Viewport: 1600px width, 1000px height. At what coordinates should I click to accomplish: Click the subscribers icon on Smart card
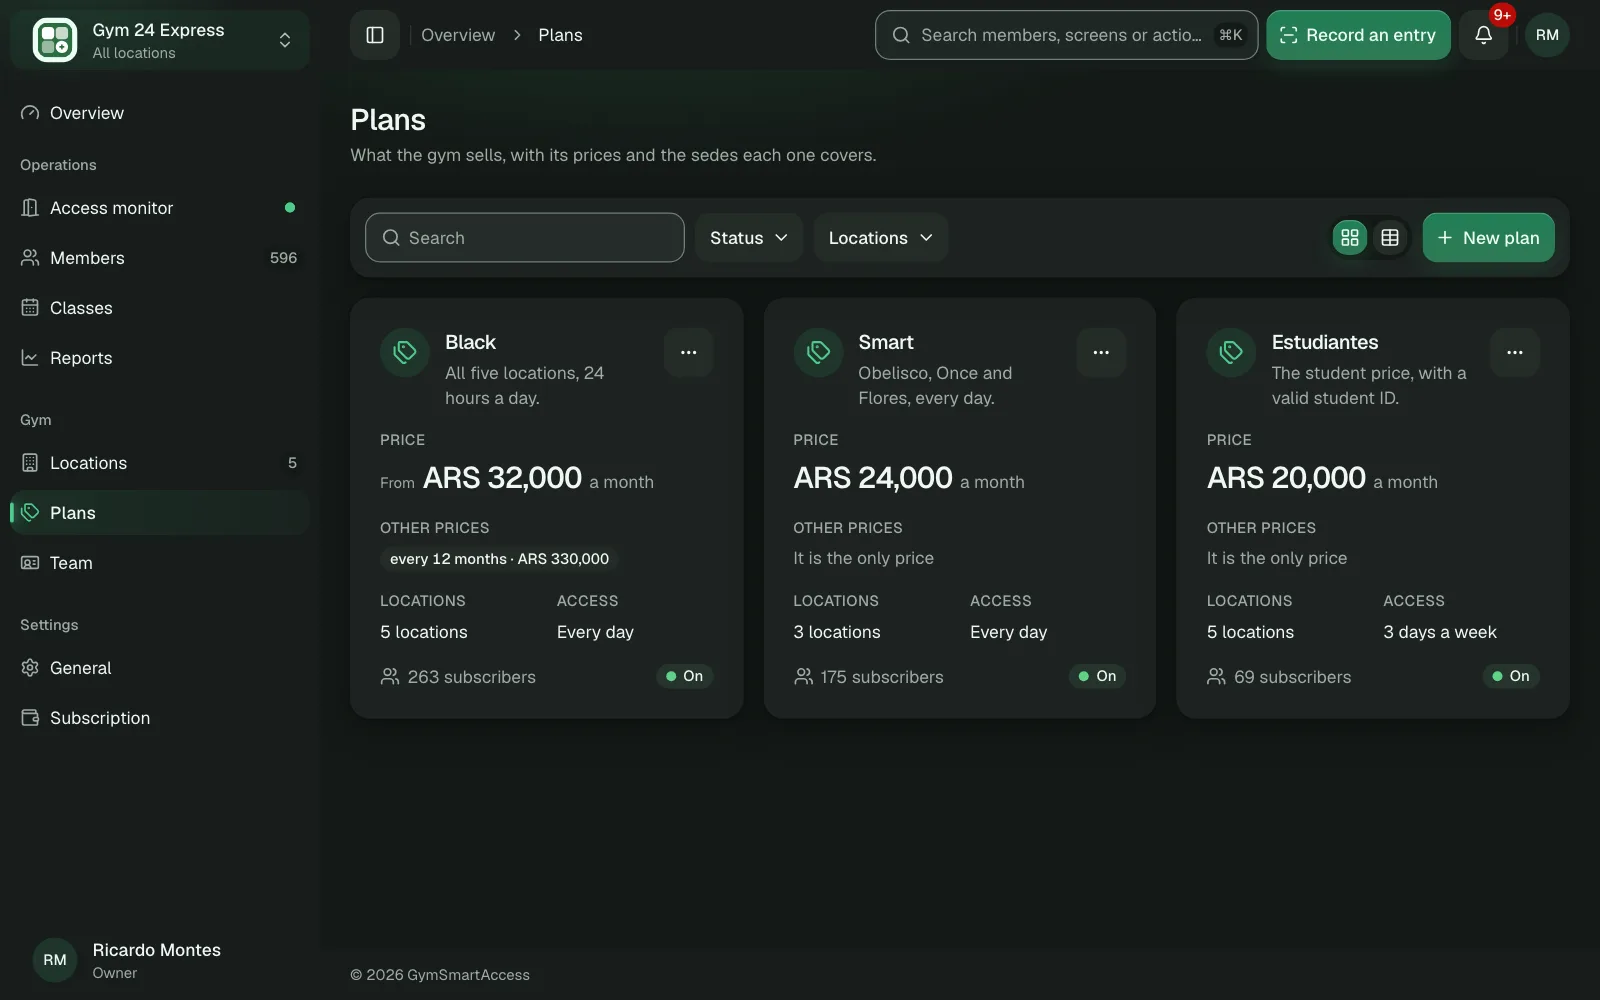(803, 677)
